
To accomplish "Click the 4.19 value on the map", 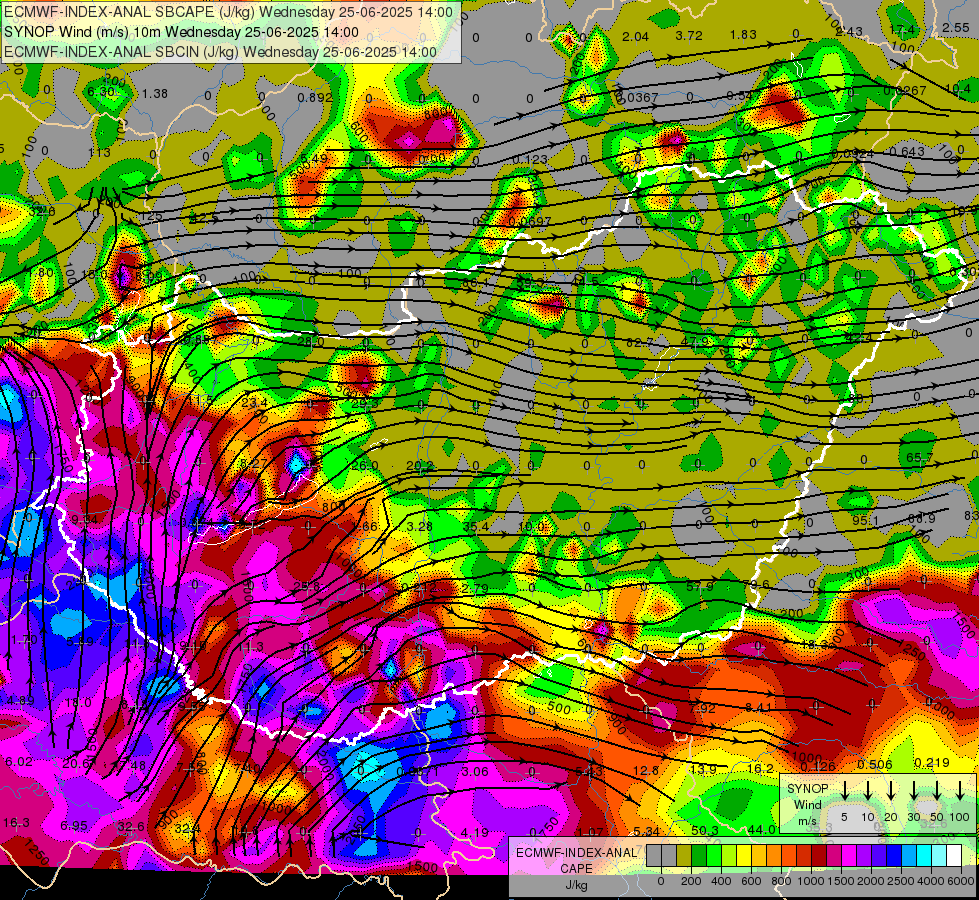I will pos(475,833).
